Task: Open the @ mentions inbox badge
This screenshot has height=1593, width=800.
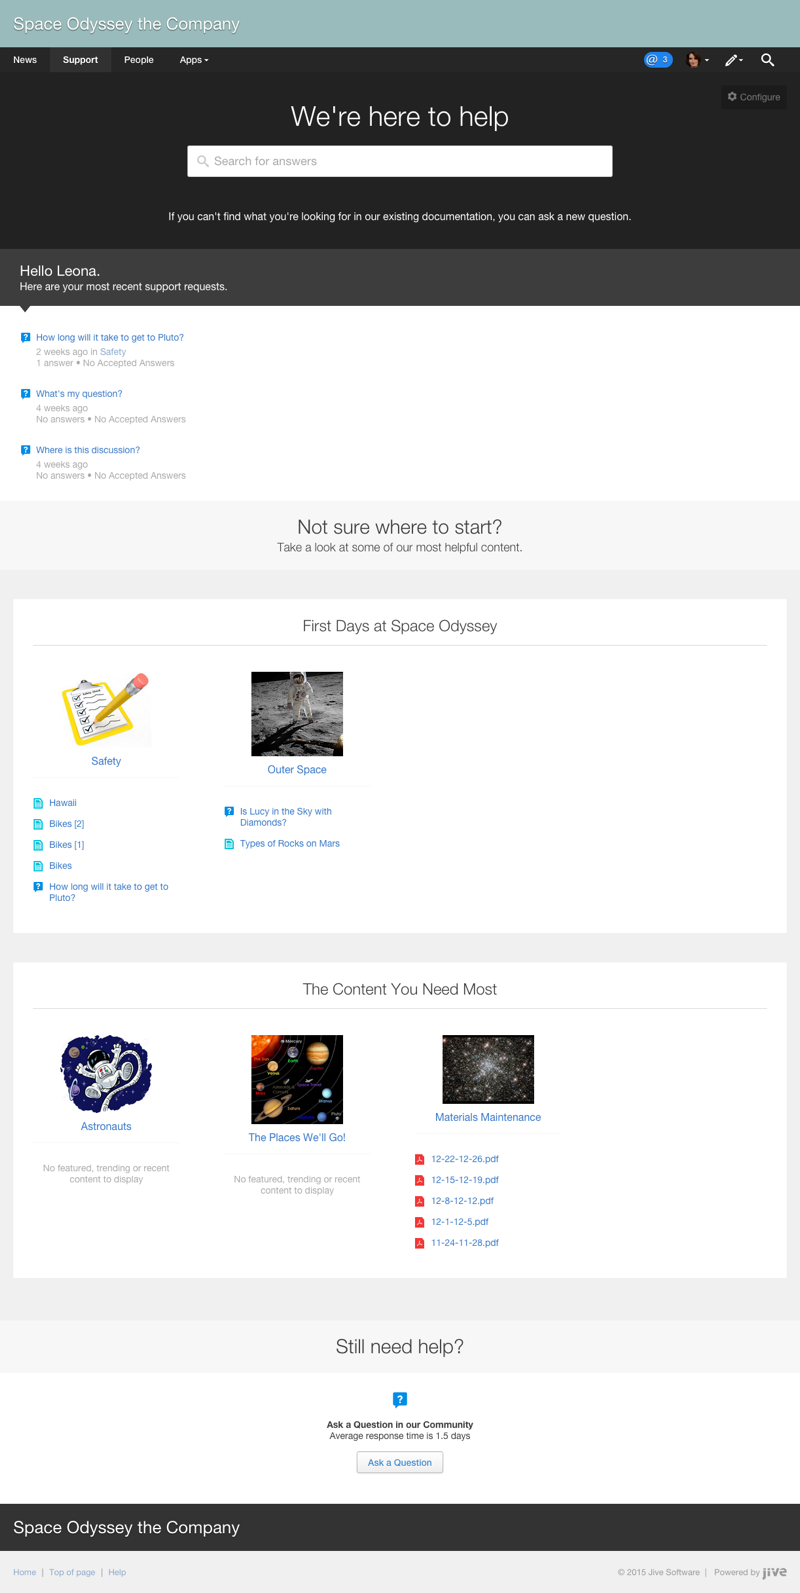Action: pos(657,60)
